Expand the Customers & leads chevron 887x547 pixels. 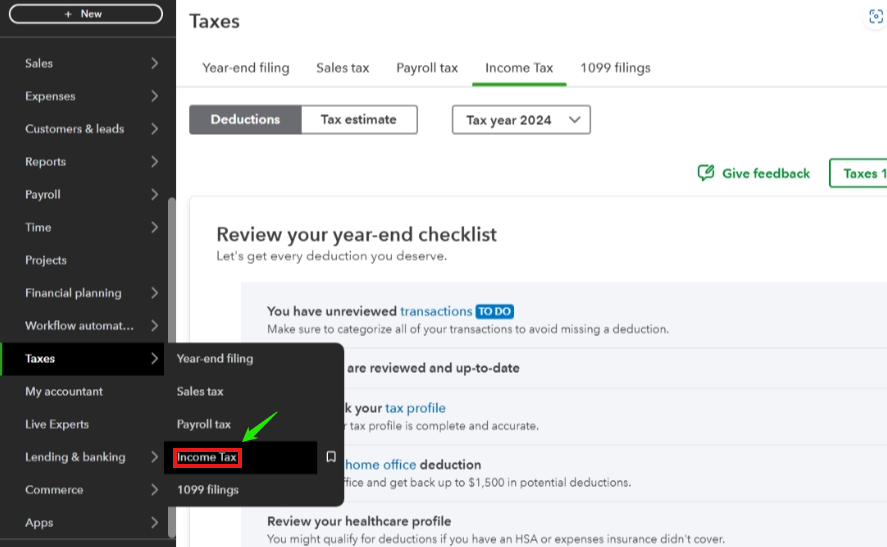[154, 129]
